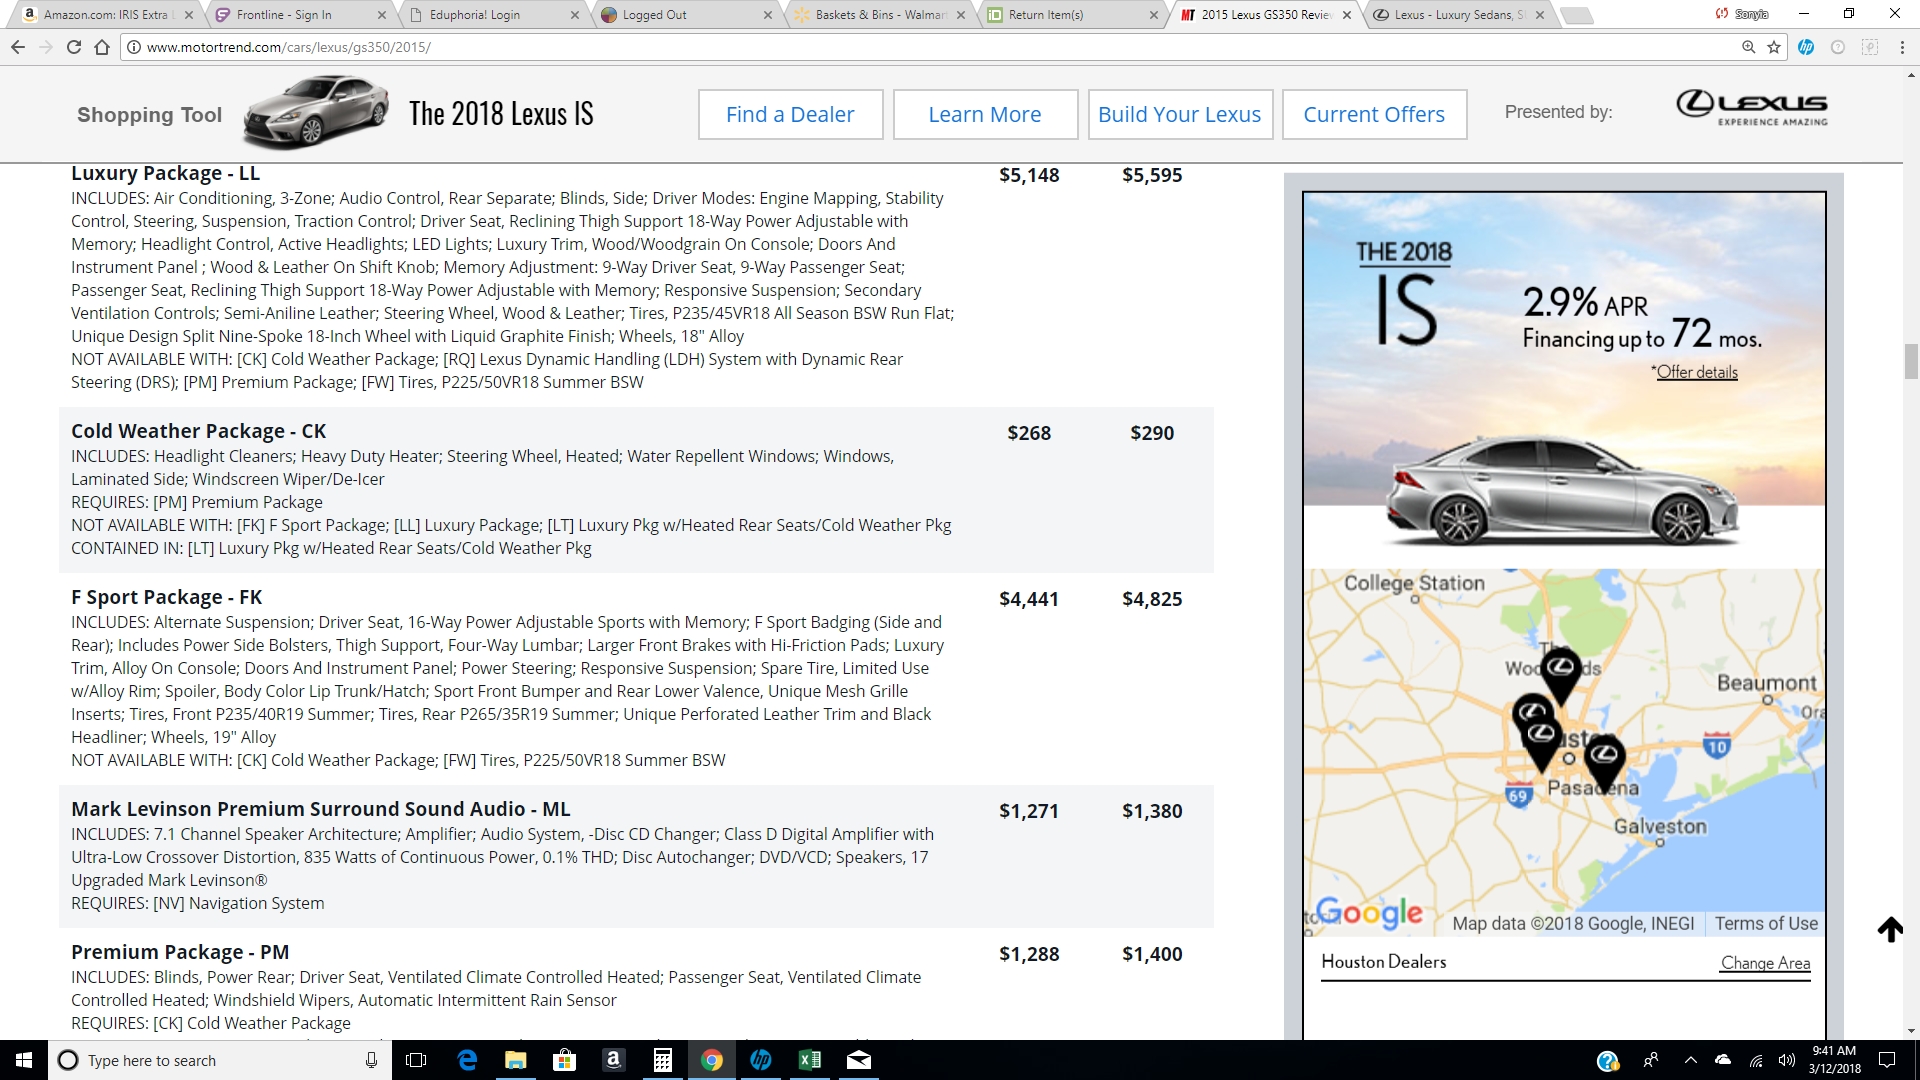
Task: Click the Find a Dealer button
Action: pos(790,114)
